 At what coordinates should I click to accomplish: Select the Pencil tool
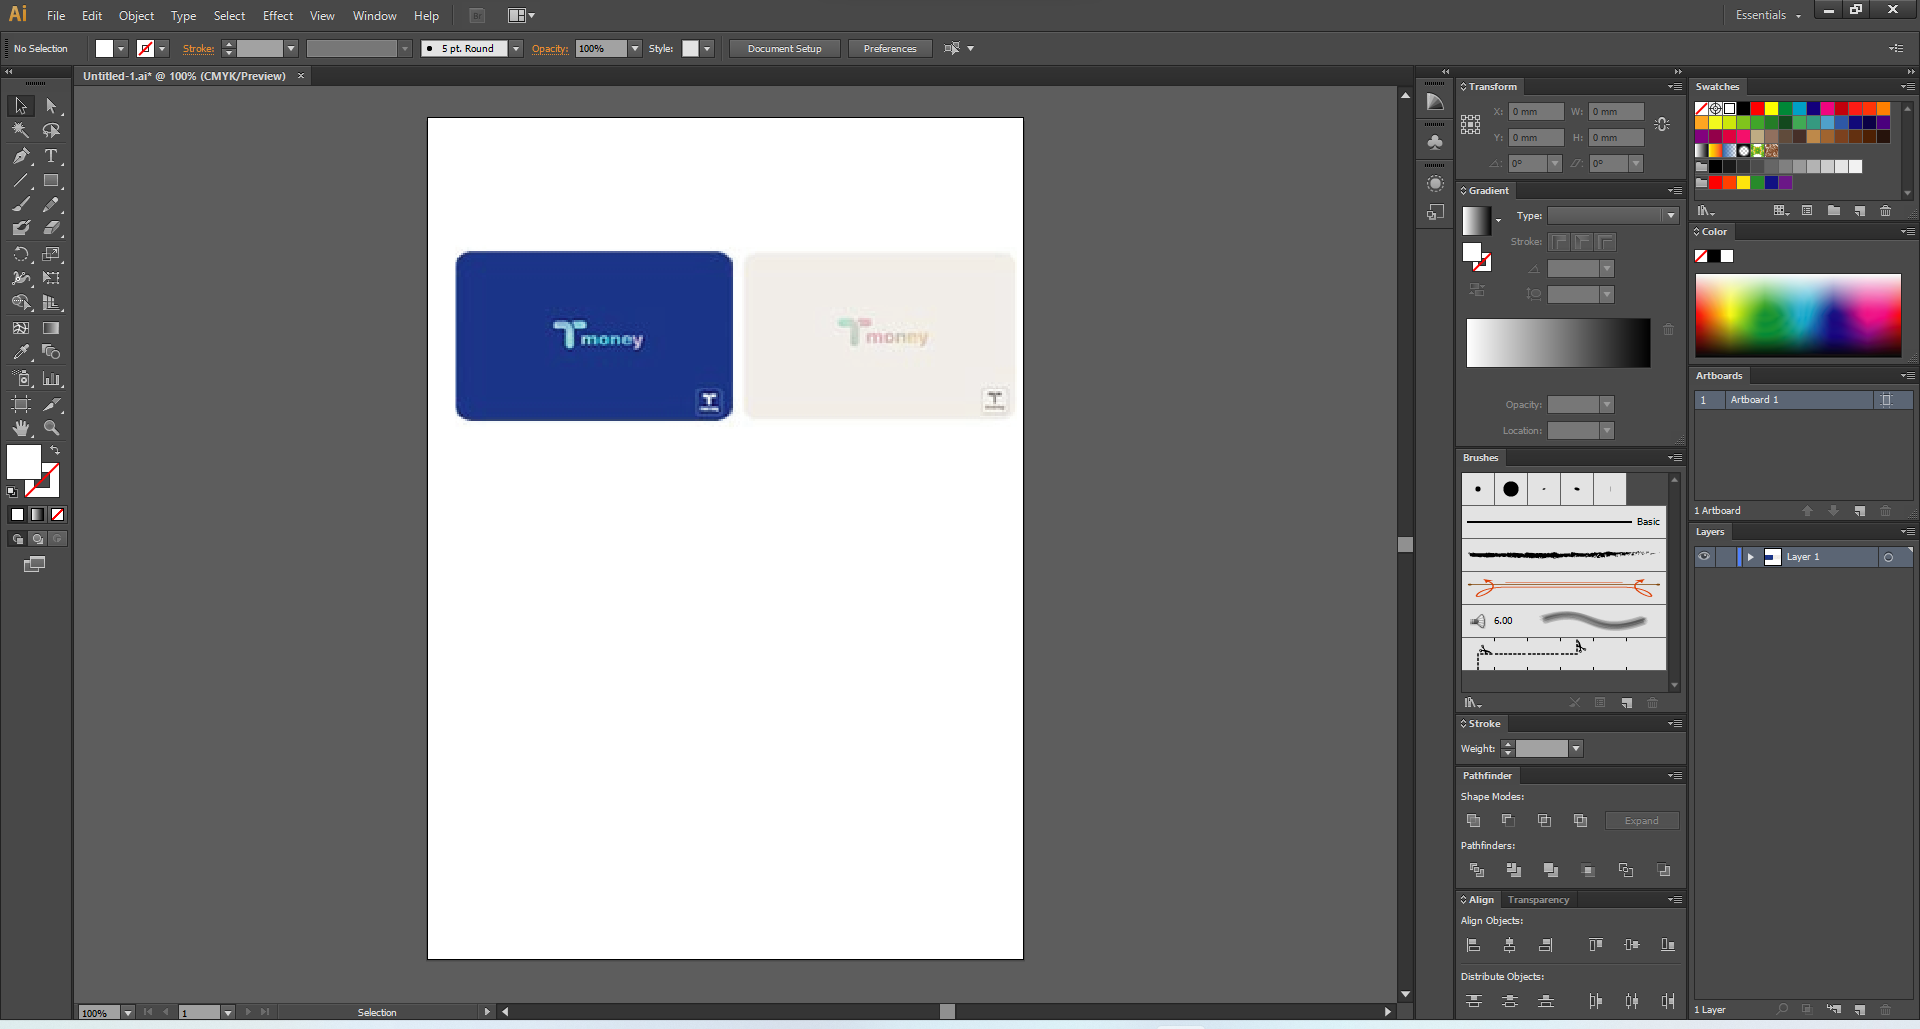pos(51,204)
